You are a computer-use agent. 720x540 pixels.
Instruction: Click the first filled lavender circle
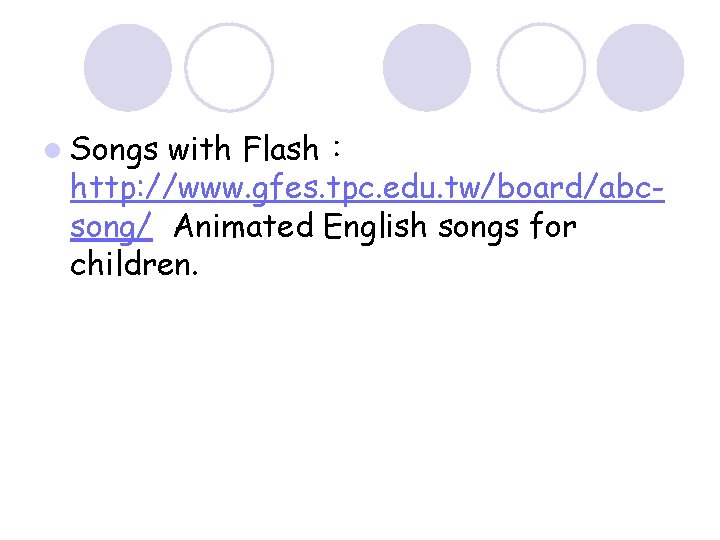pos(128,68)
